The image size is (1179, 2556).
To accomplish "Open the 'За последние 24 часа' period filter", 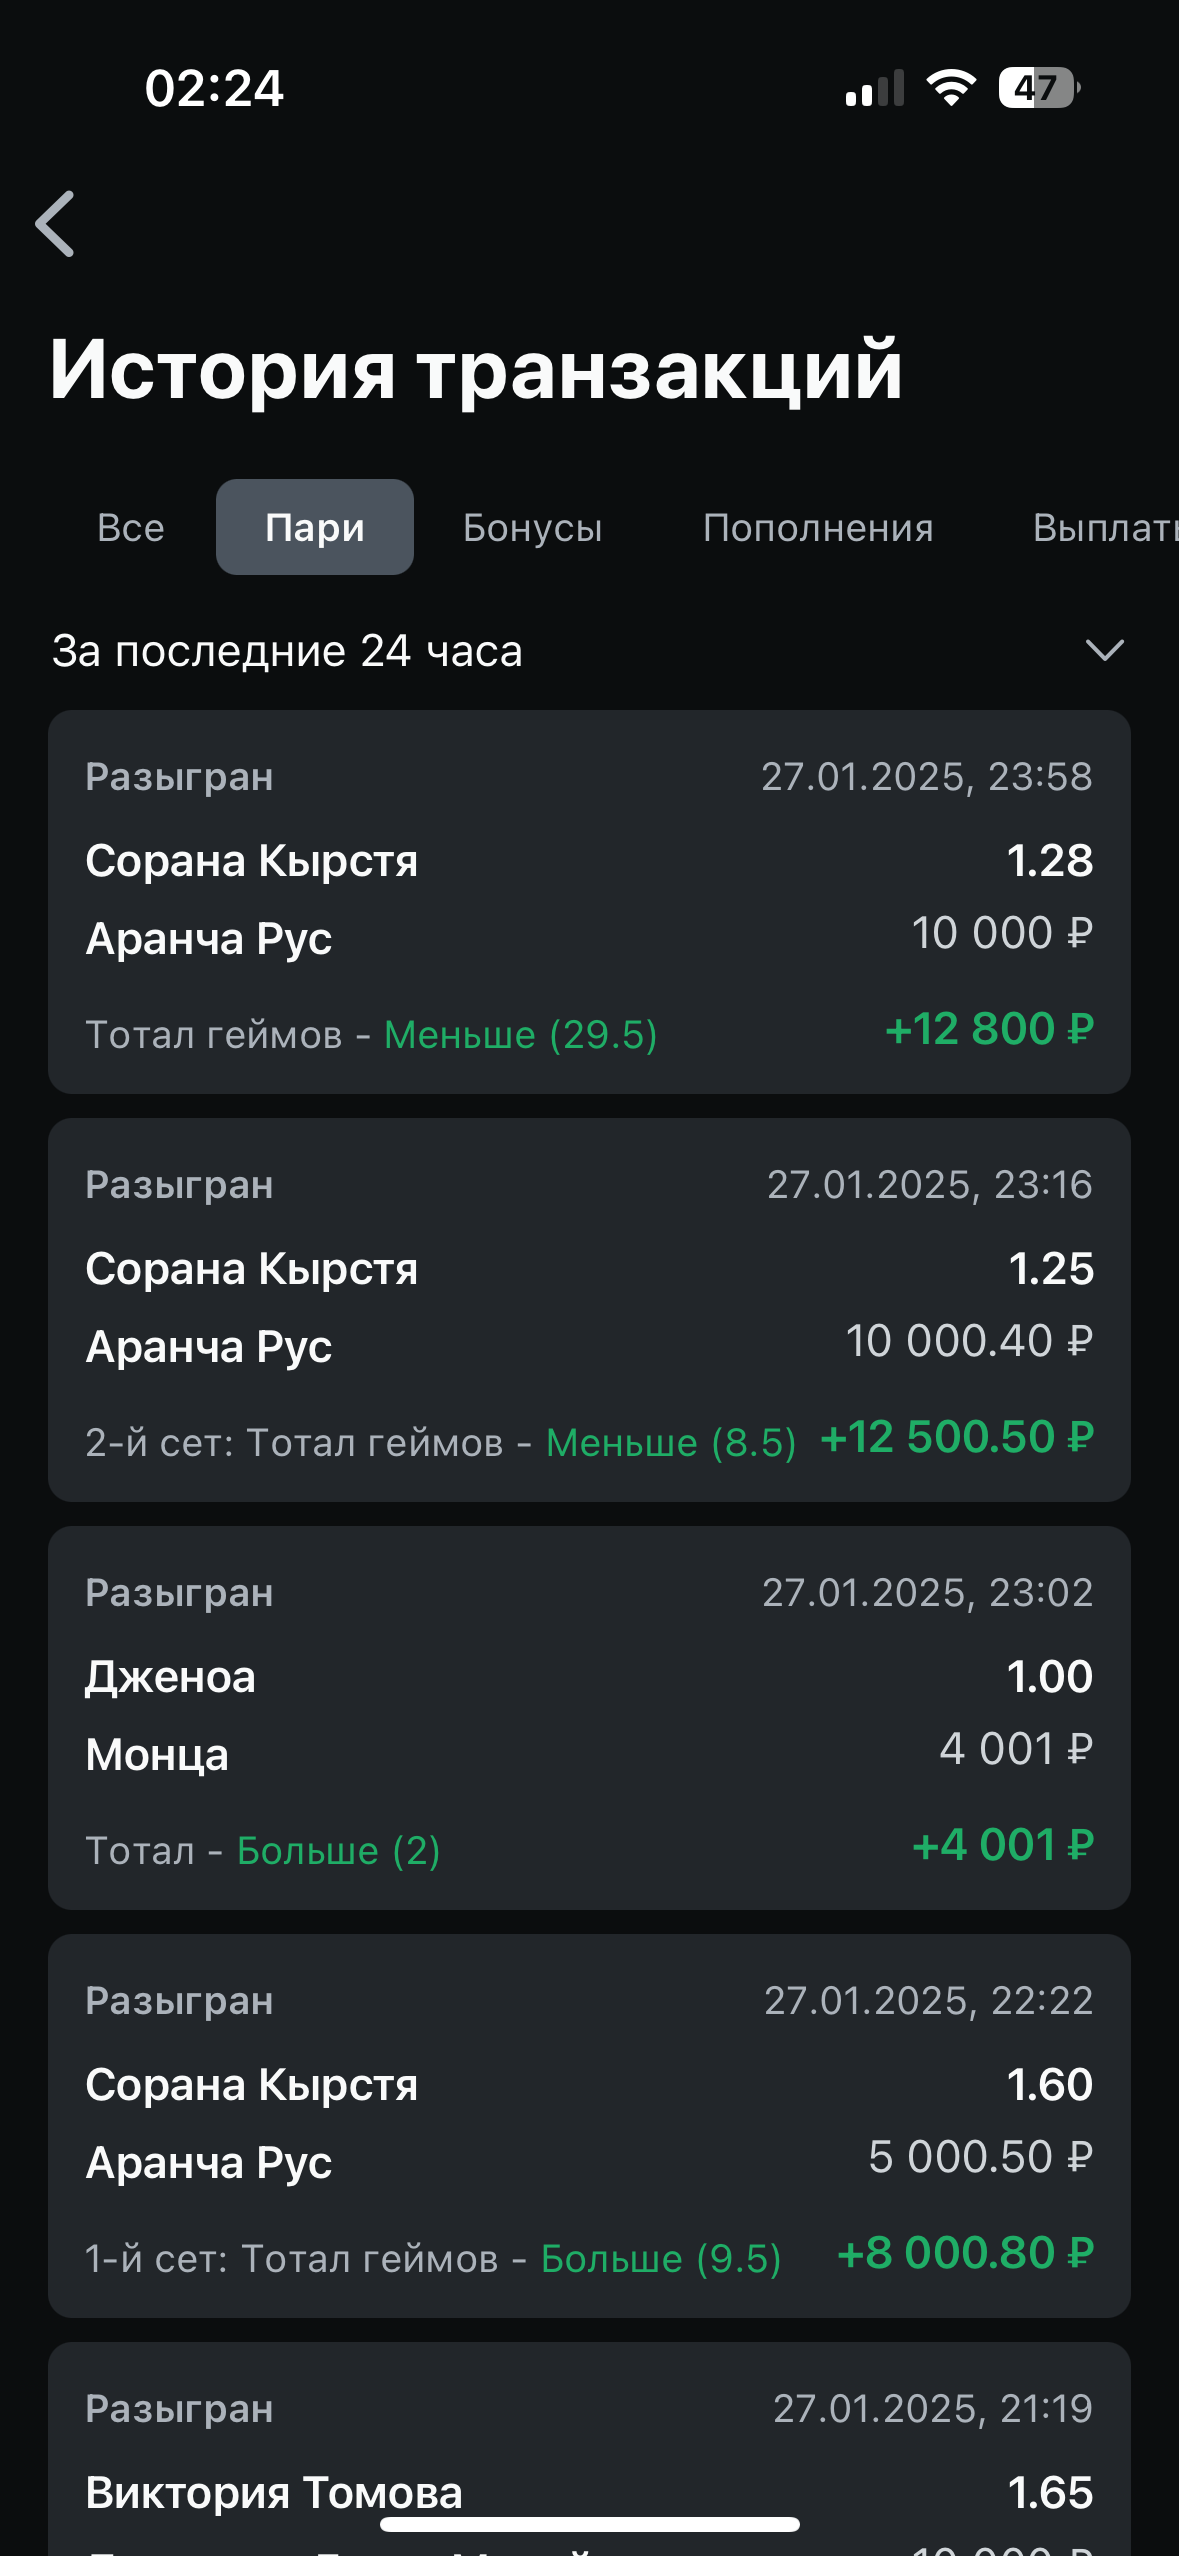I will click(288, 651).
